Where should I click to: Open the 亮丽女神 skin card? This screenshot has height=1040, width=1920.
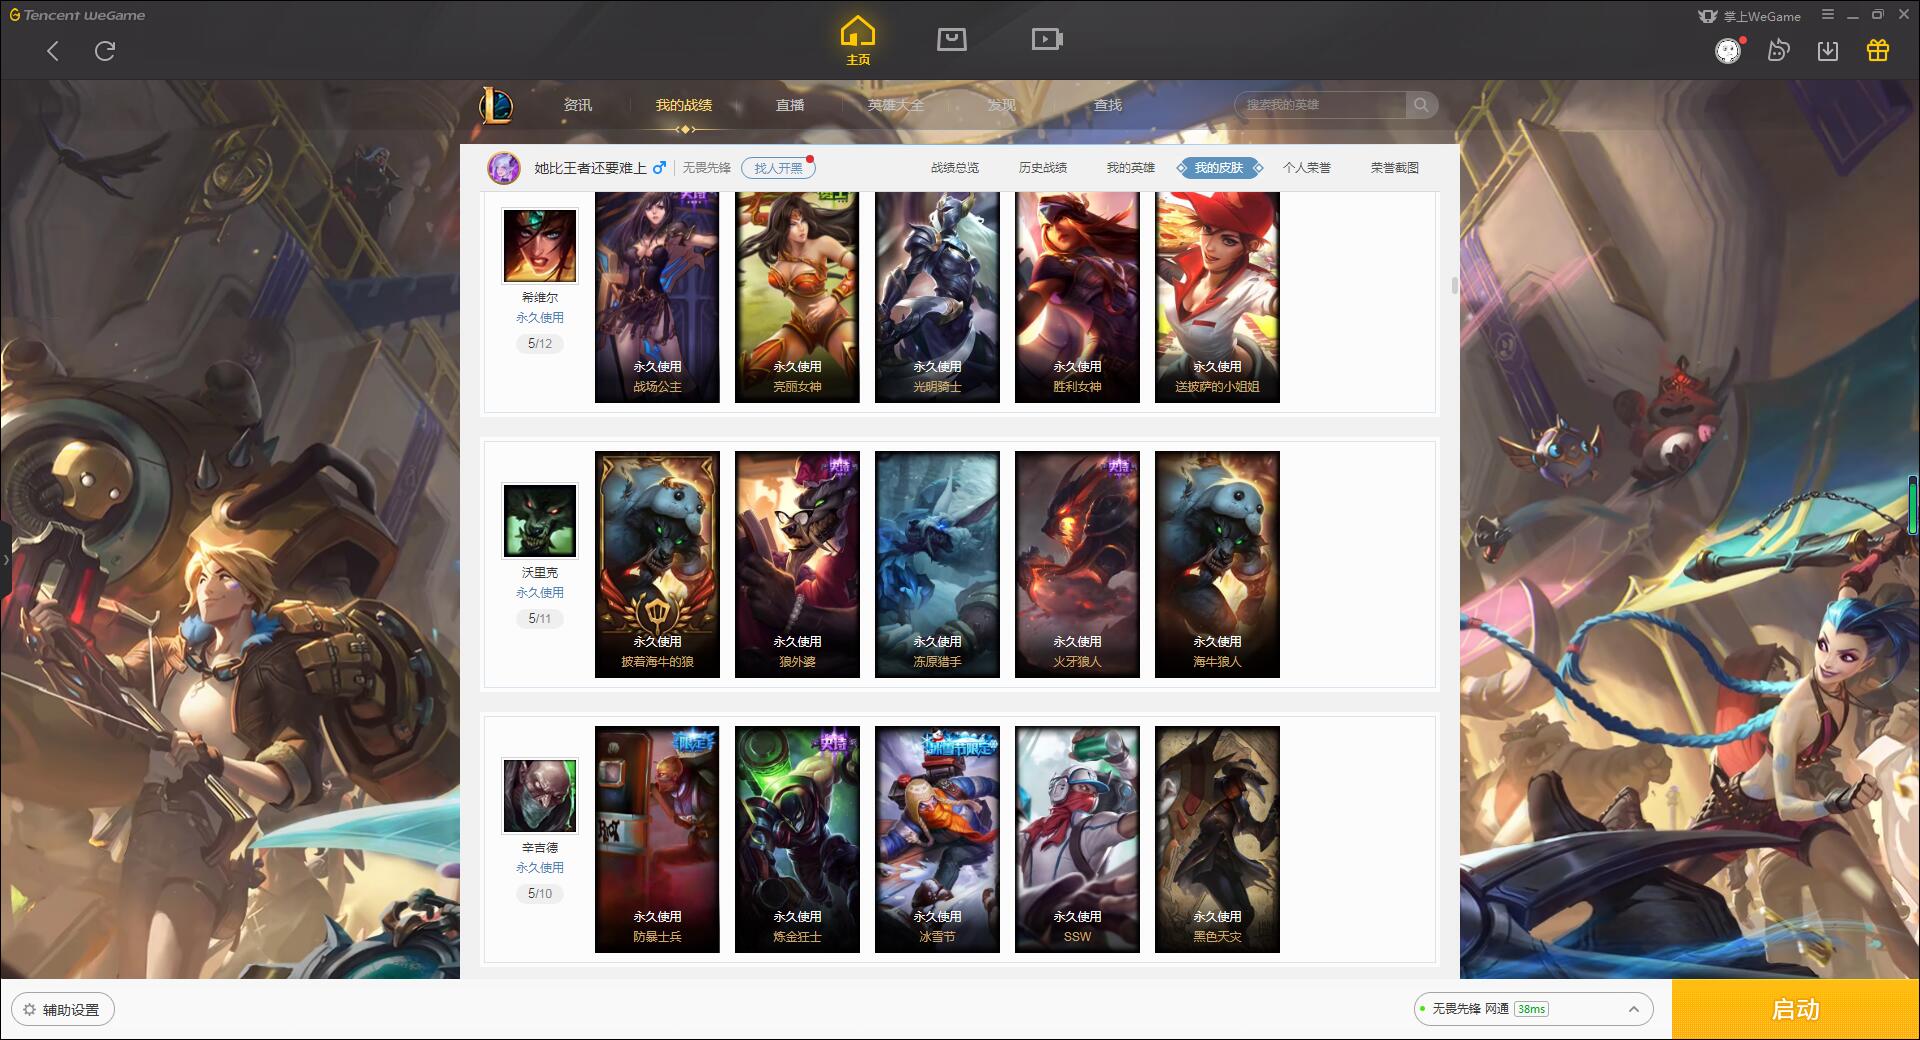coord(797,297)
